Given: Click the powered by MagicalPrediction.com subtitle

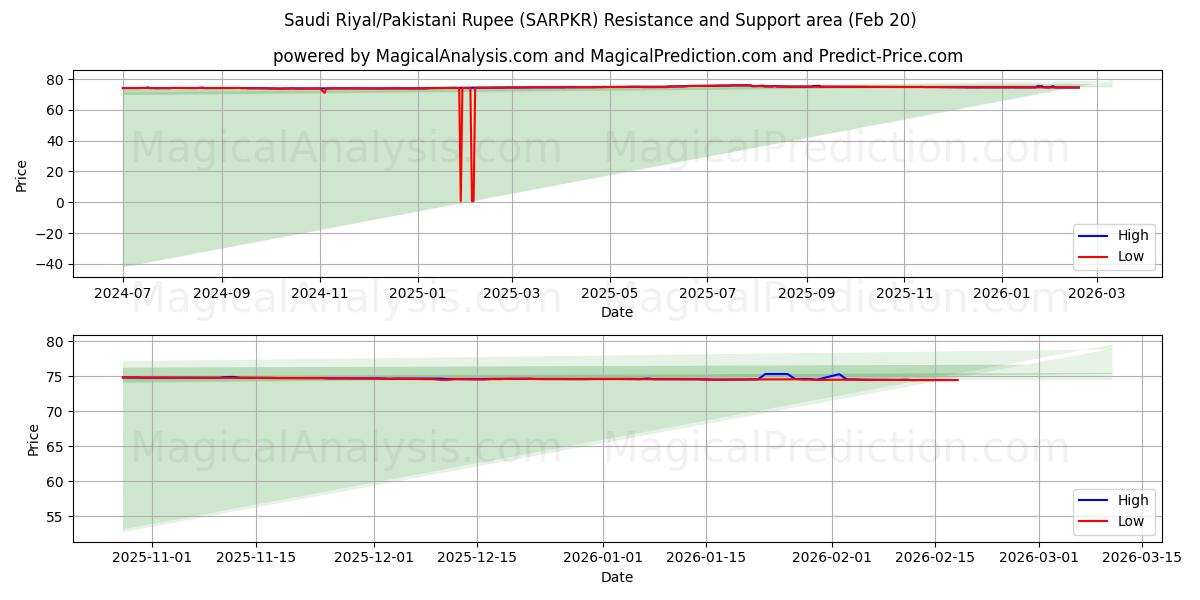Looking at the screenshot, I should [x=619, y=57].
